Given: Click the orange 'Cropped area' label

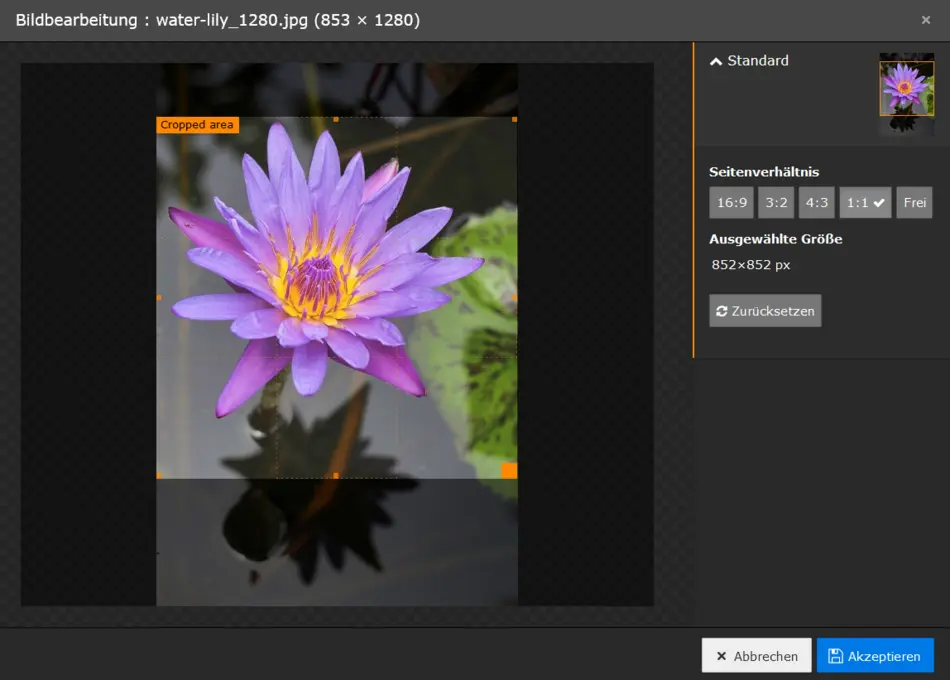Looking at the screenshot, I should [x=197, y=125].
